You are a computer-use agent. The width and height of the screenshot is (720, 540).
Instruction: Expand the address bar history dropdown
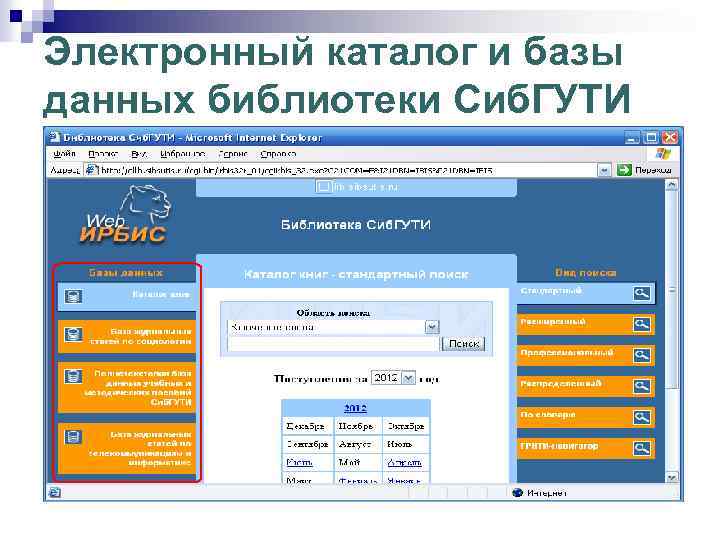[604, 170]
